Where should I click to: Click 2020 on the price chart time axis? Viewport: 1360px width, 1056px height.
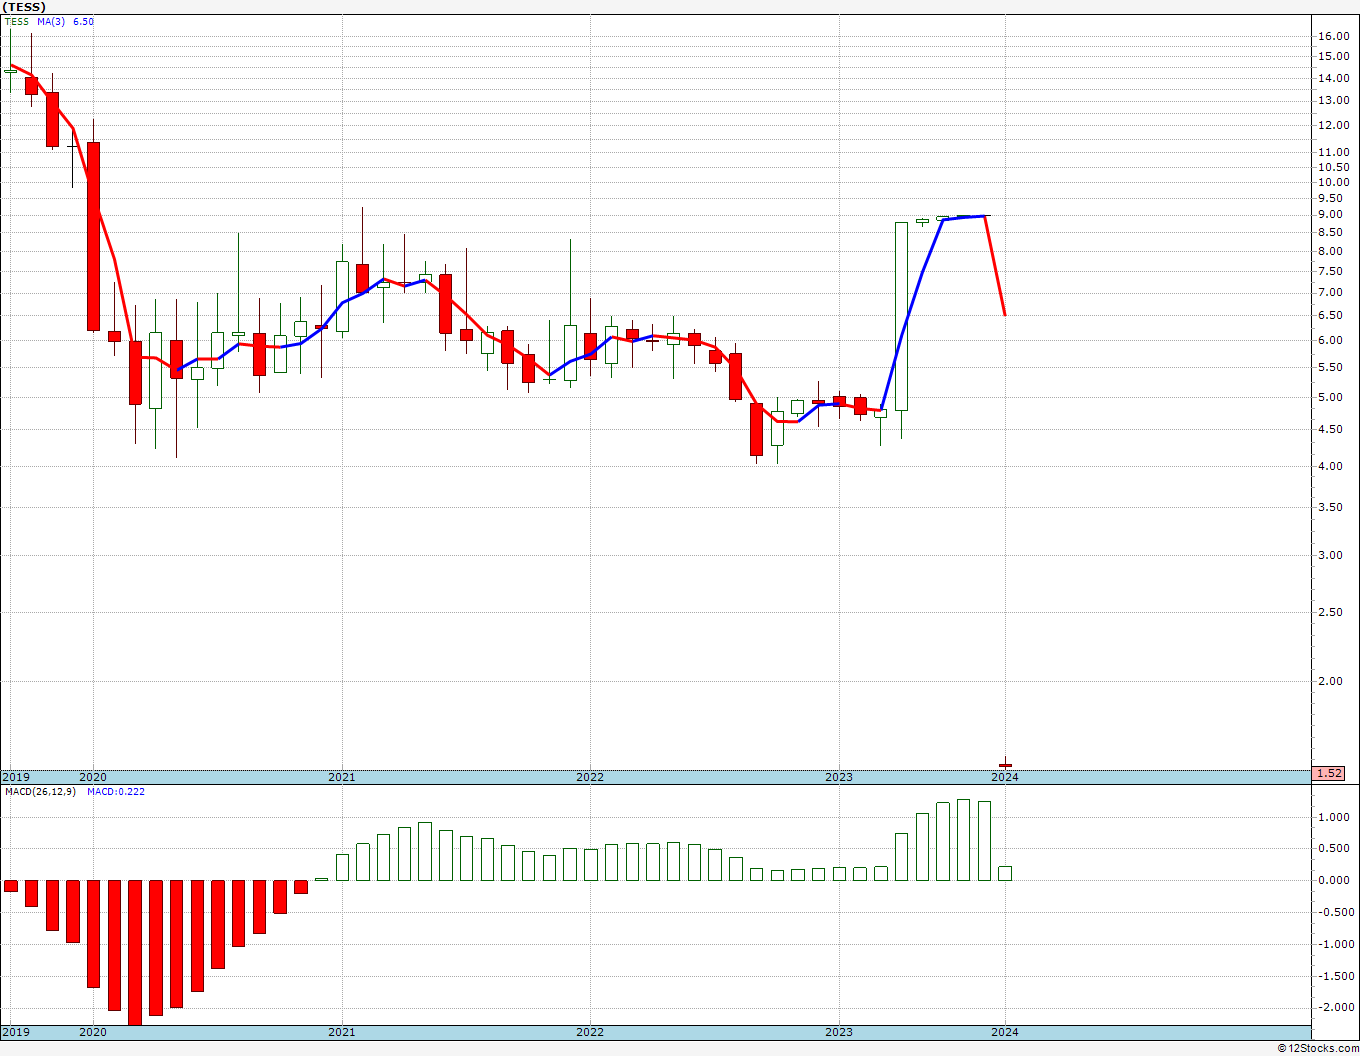(x=93, y=777)
